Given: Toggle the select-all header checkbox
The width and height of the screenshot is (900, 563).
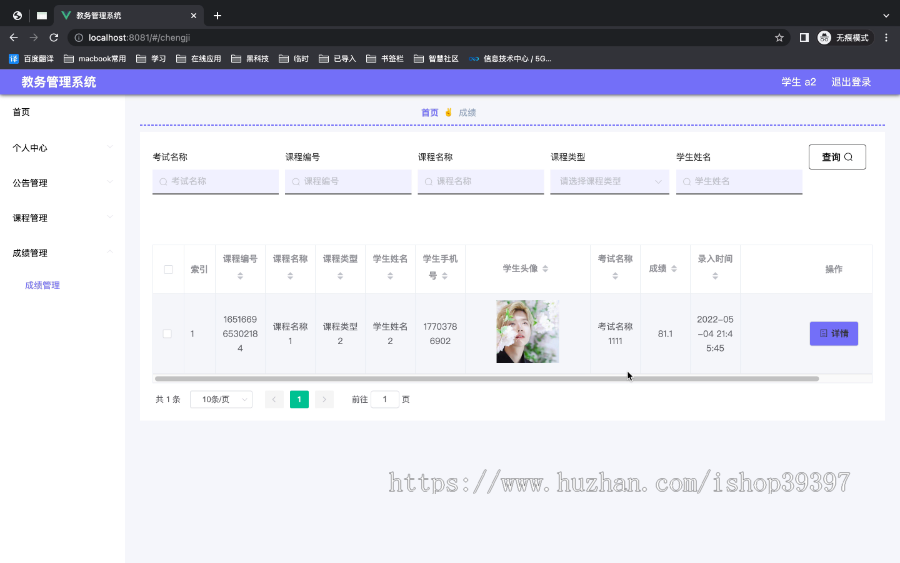Looking at the screenshot, I should 168,269.
